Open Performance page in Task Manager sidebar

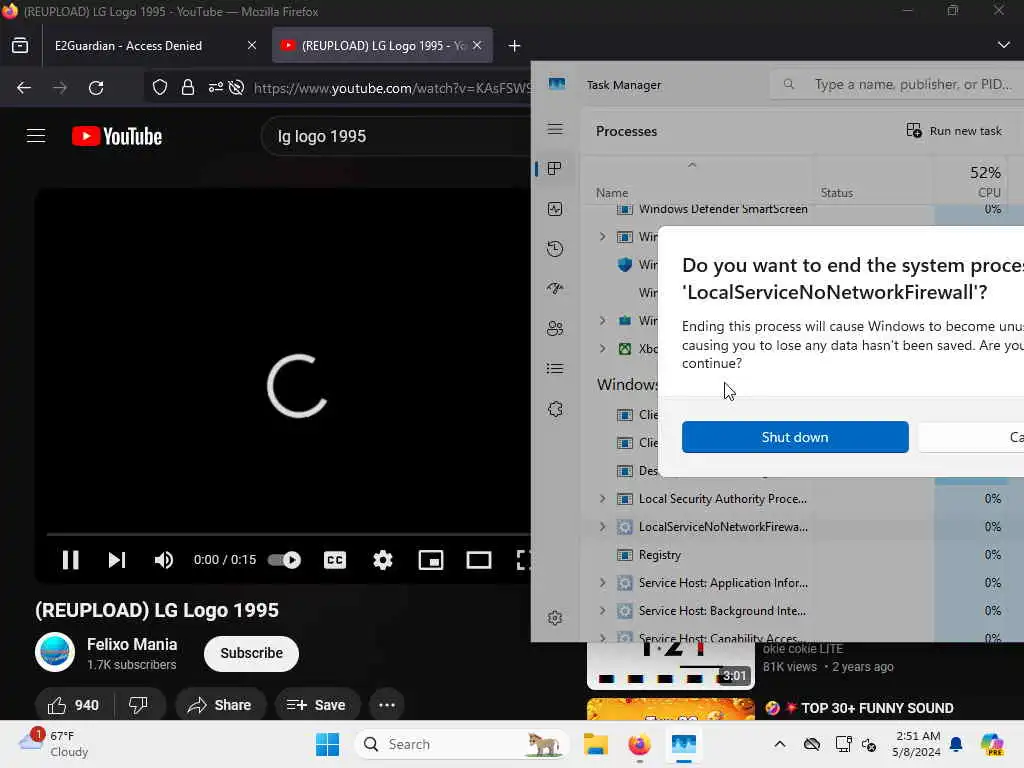point(555,209)
